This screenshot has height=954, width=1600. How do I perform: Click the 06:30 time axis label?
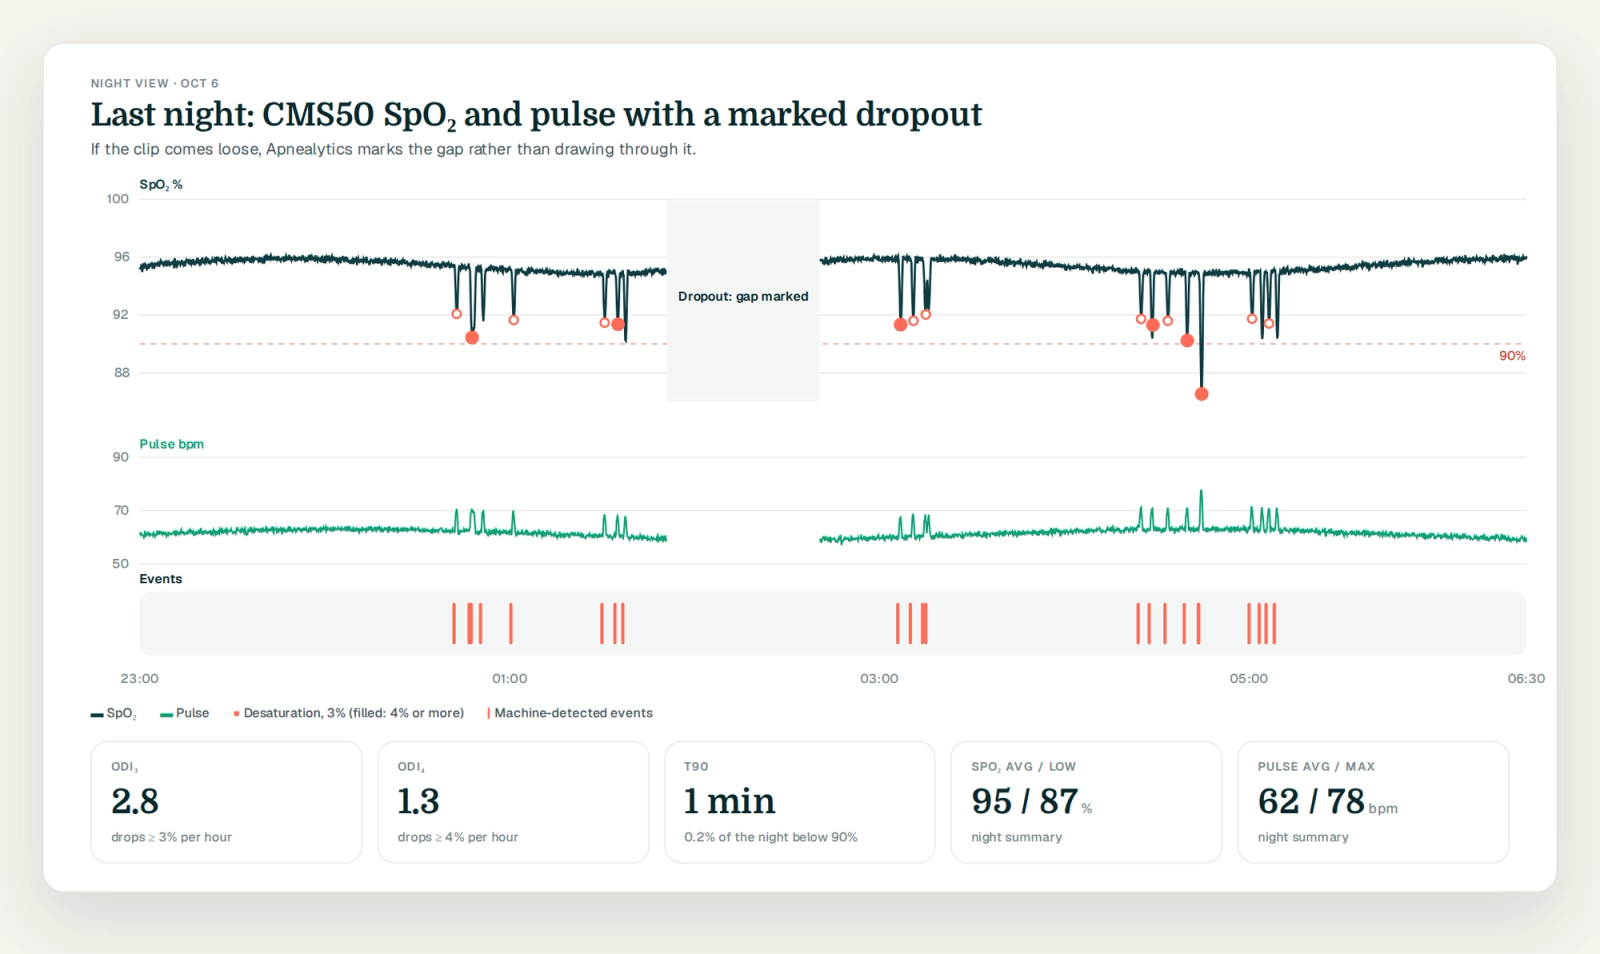[x=1526, y=678]
